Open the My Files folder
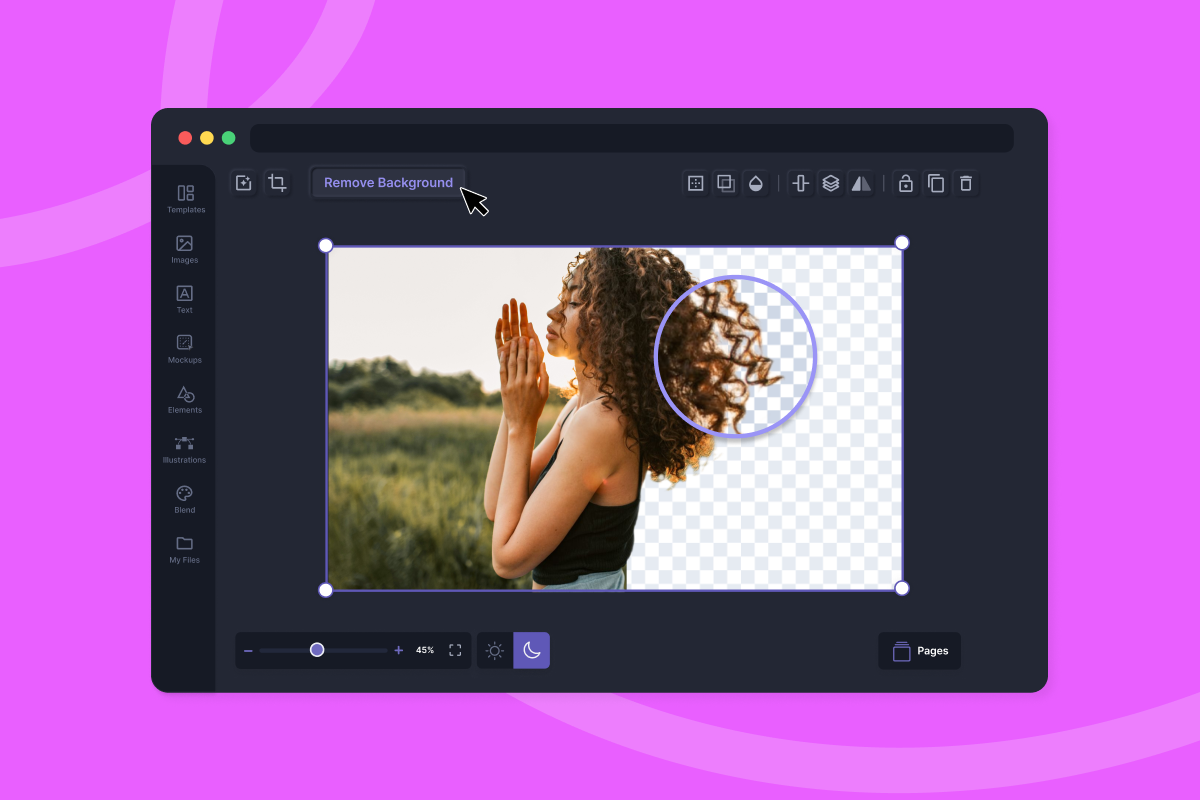Viewport: 1200px width, 800px height. coord(185,548)
